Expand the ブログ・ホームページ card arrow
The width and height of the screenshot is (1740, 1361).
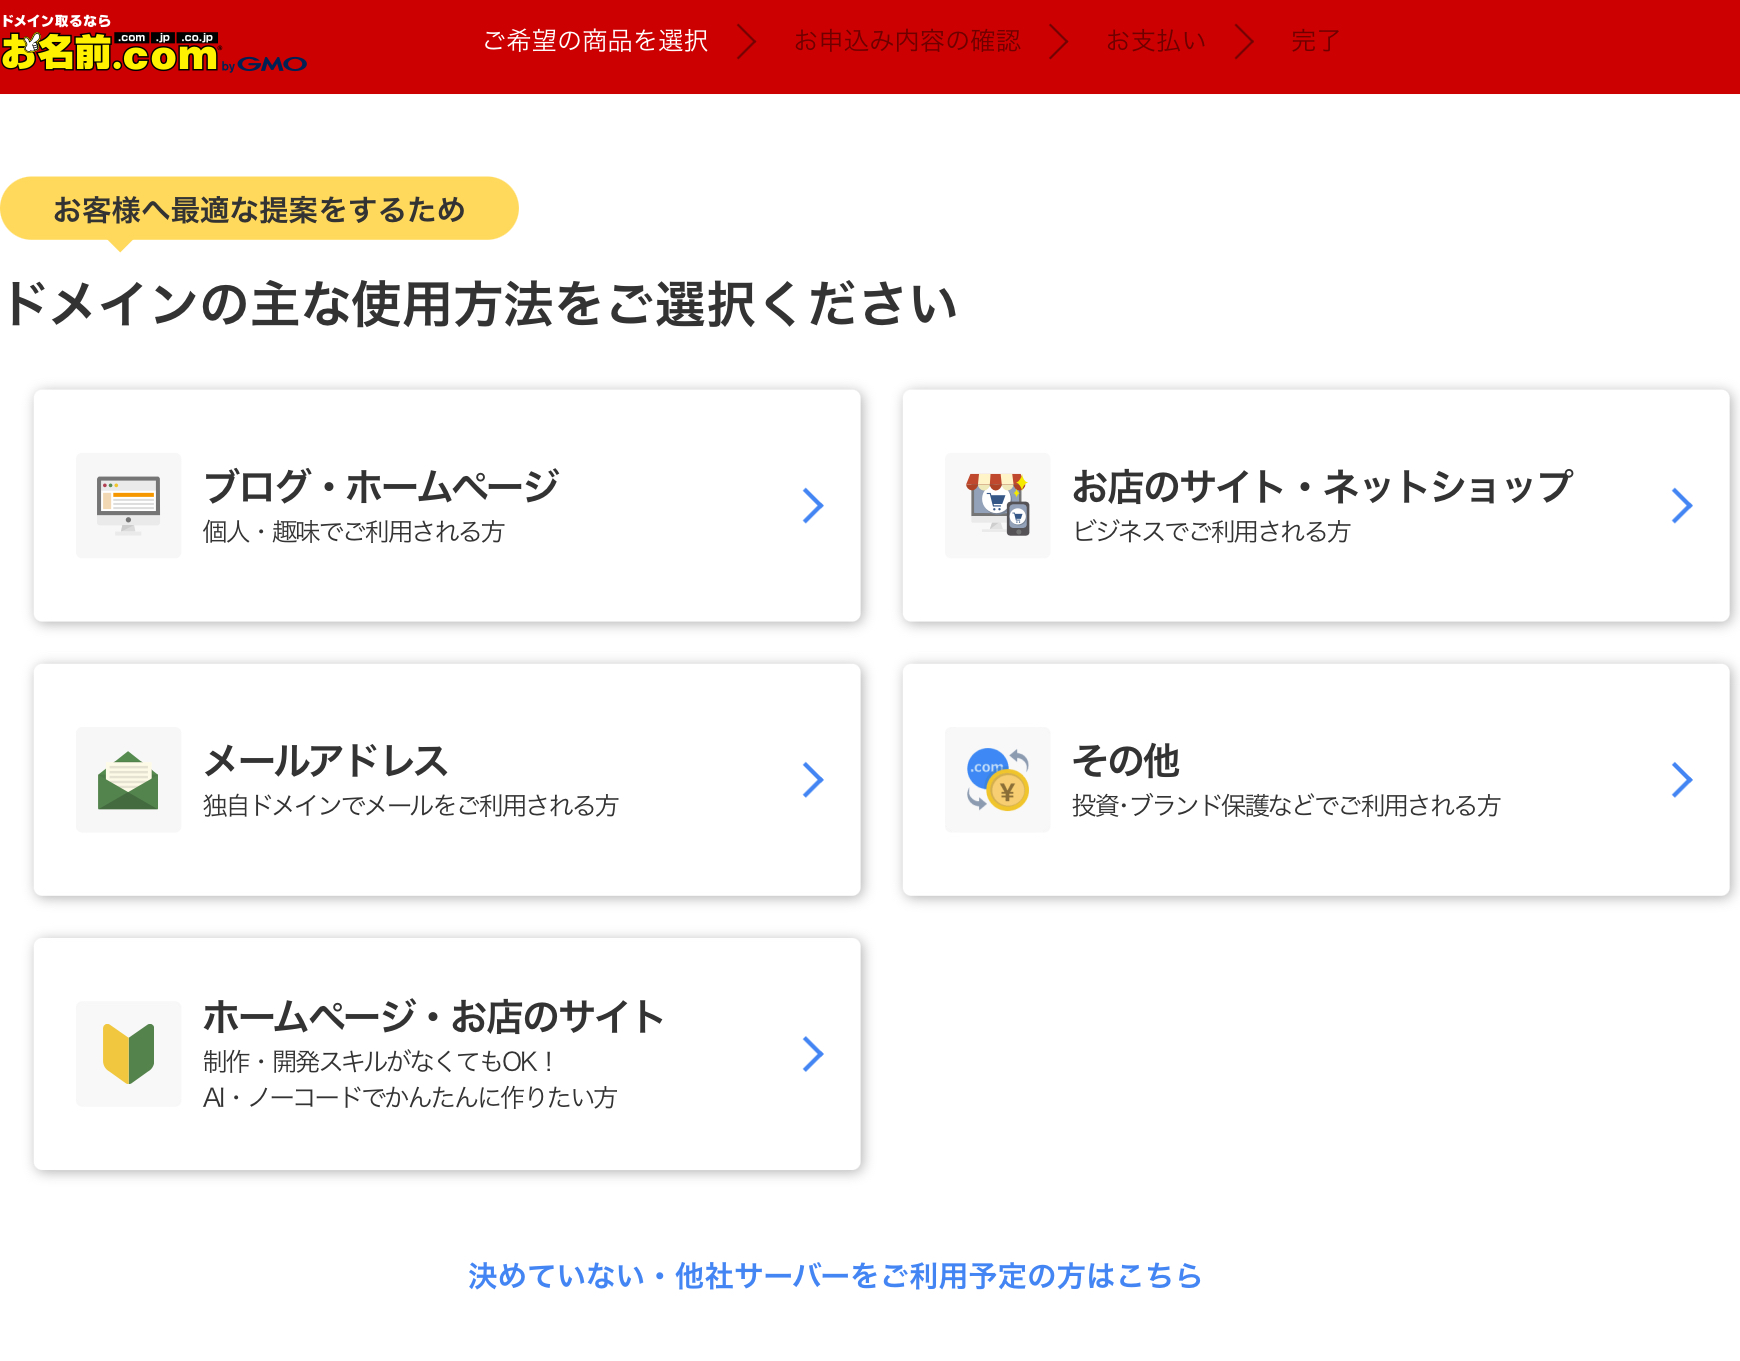coord(813,506)
